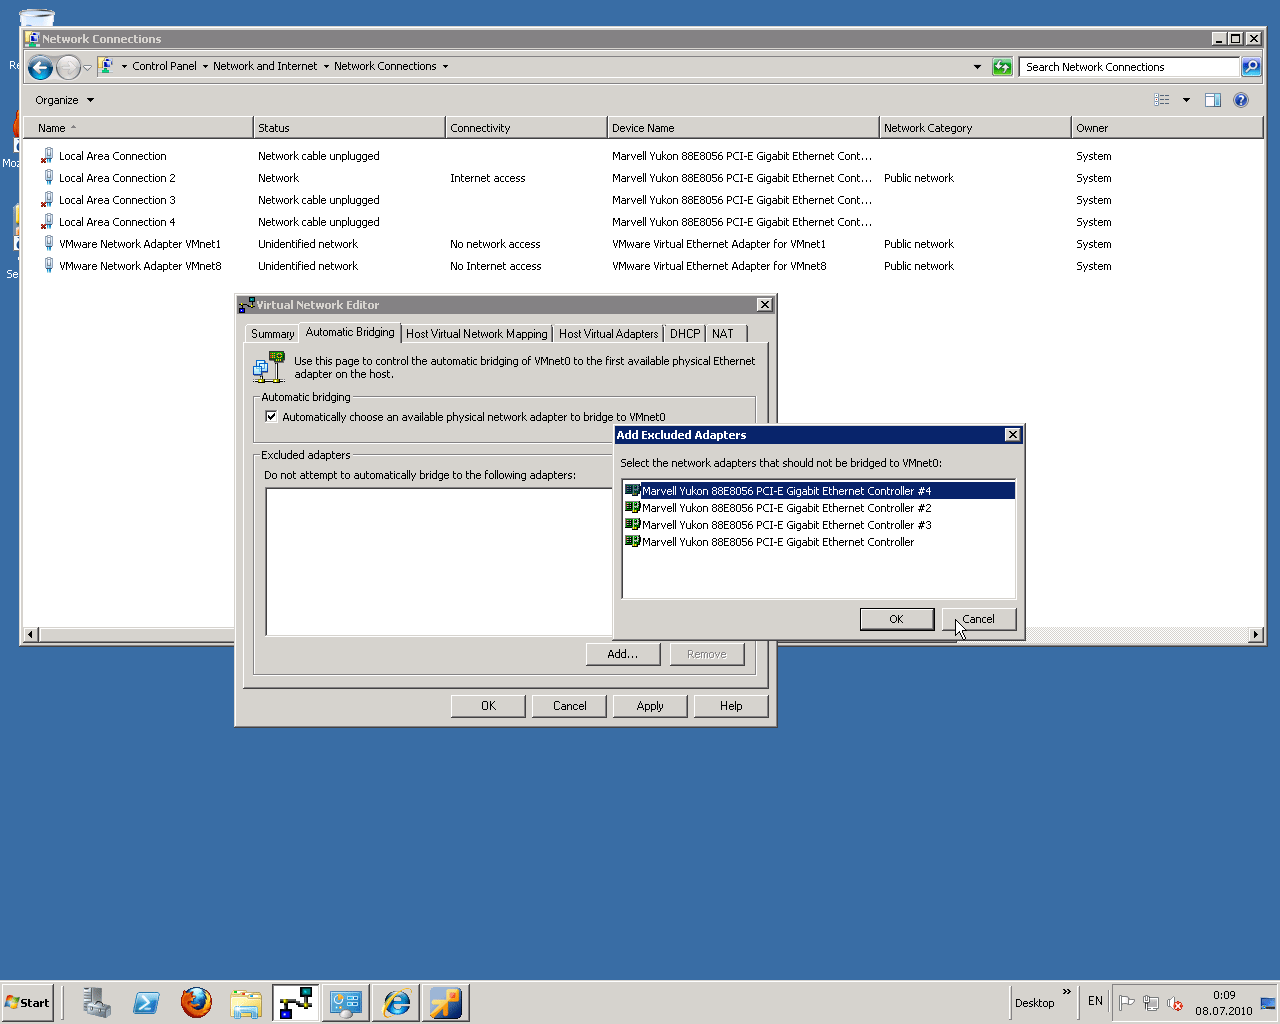Screen dimensions: 1280x1024
Task: Click Cancel in Virtual Network Editor
Action: pyautogui.click(x=570, y=706)
